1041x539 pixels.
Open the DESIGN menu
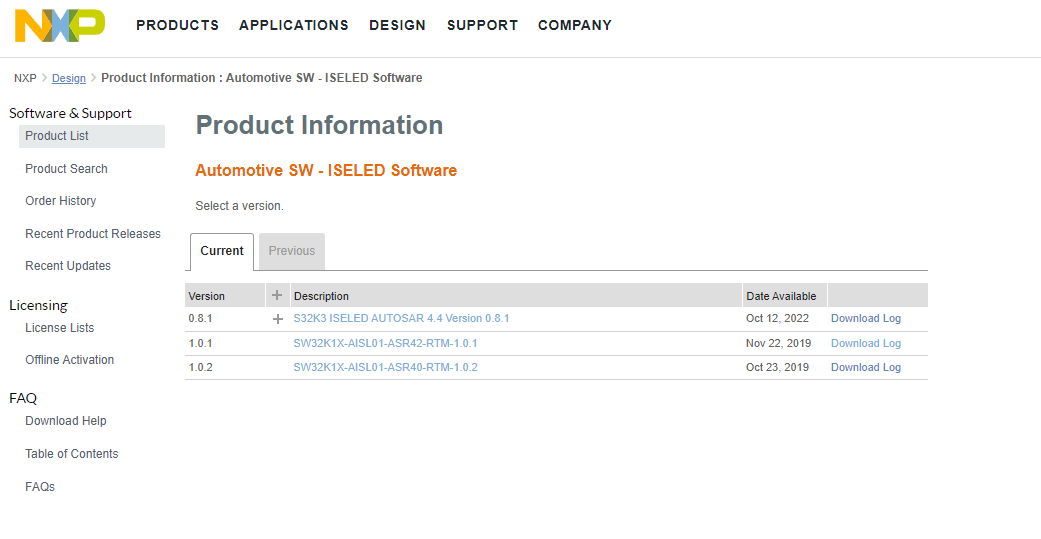pyautogui.click(x=397, y=25)
